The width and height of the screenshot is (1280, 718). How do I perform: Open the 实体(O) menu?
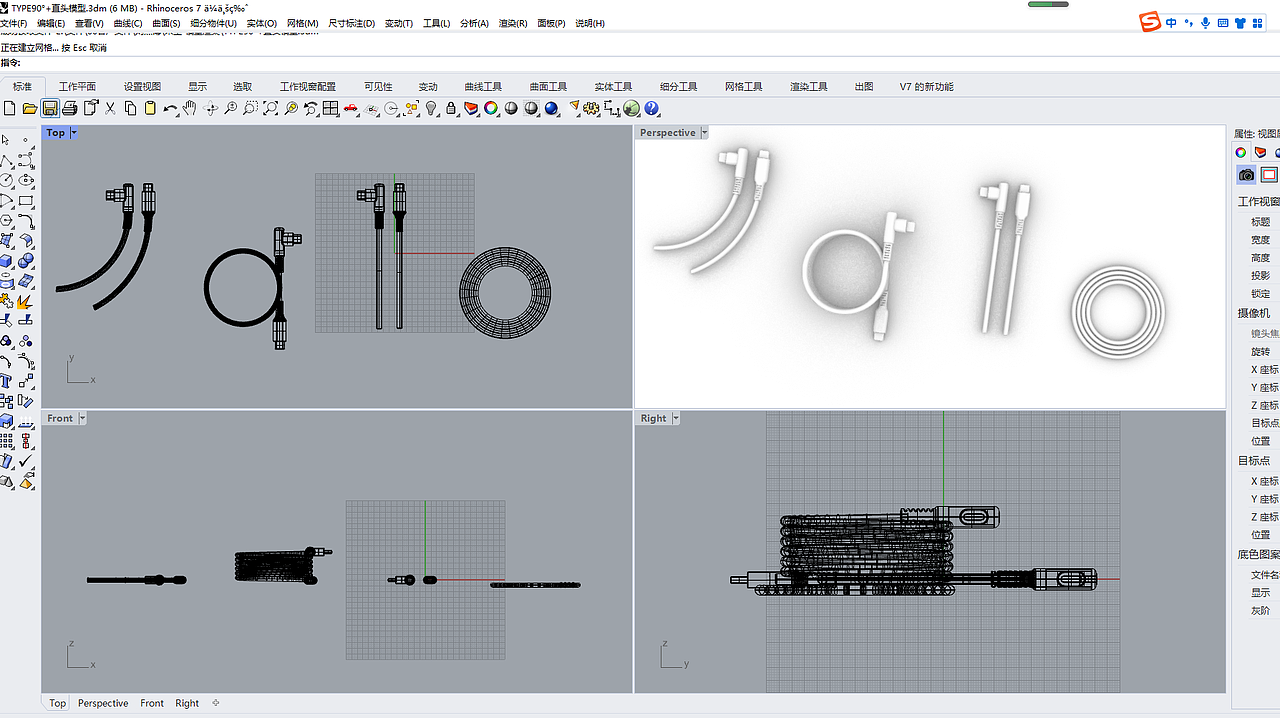pos(261,23)
